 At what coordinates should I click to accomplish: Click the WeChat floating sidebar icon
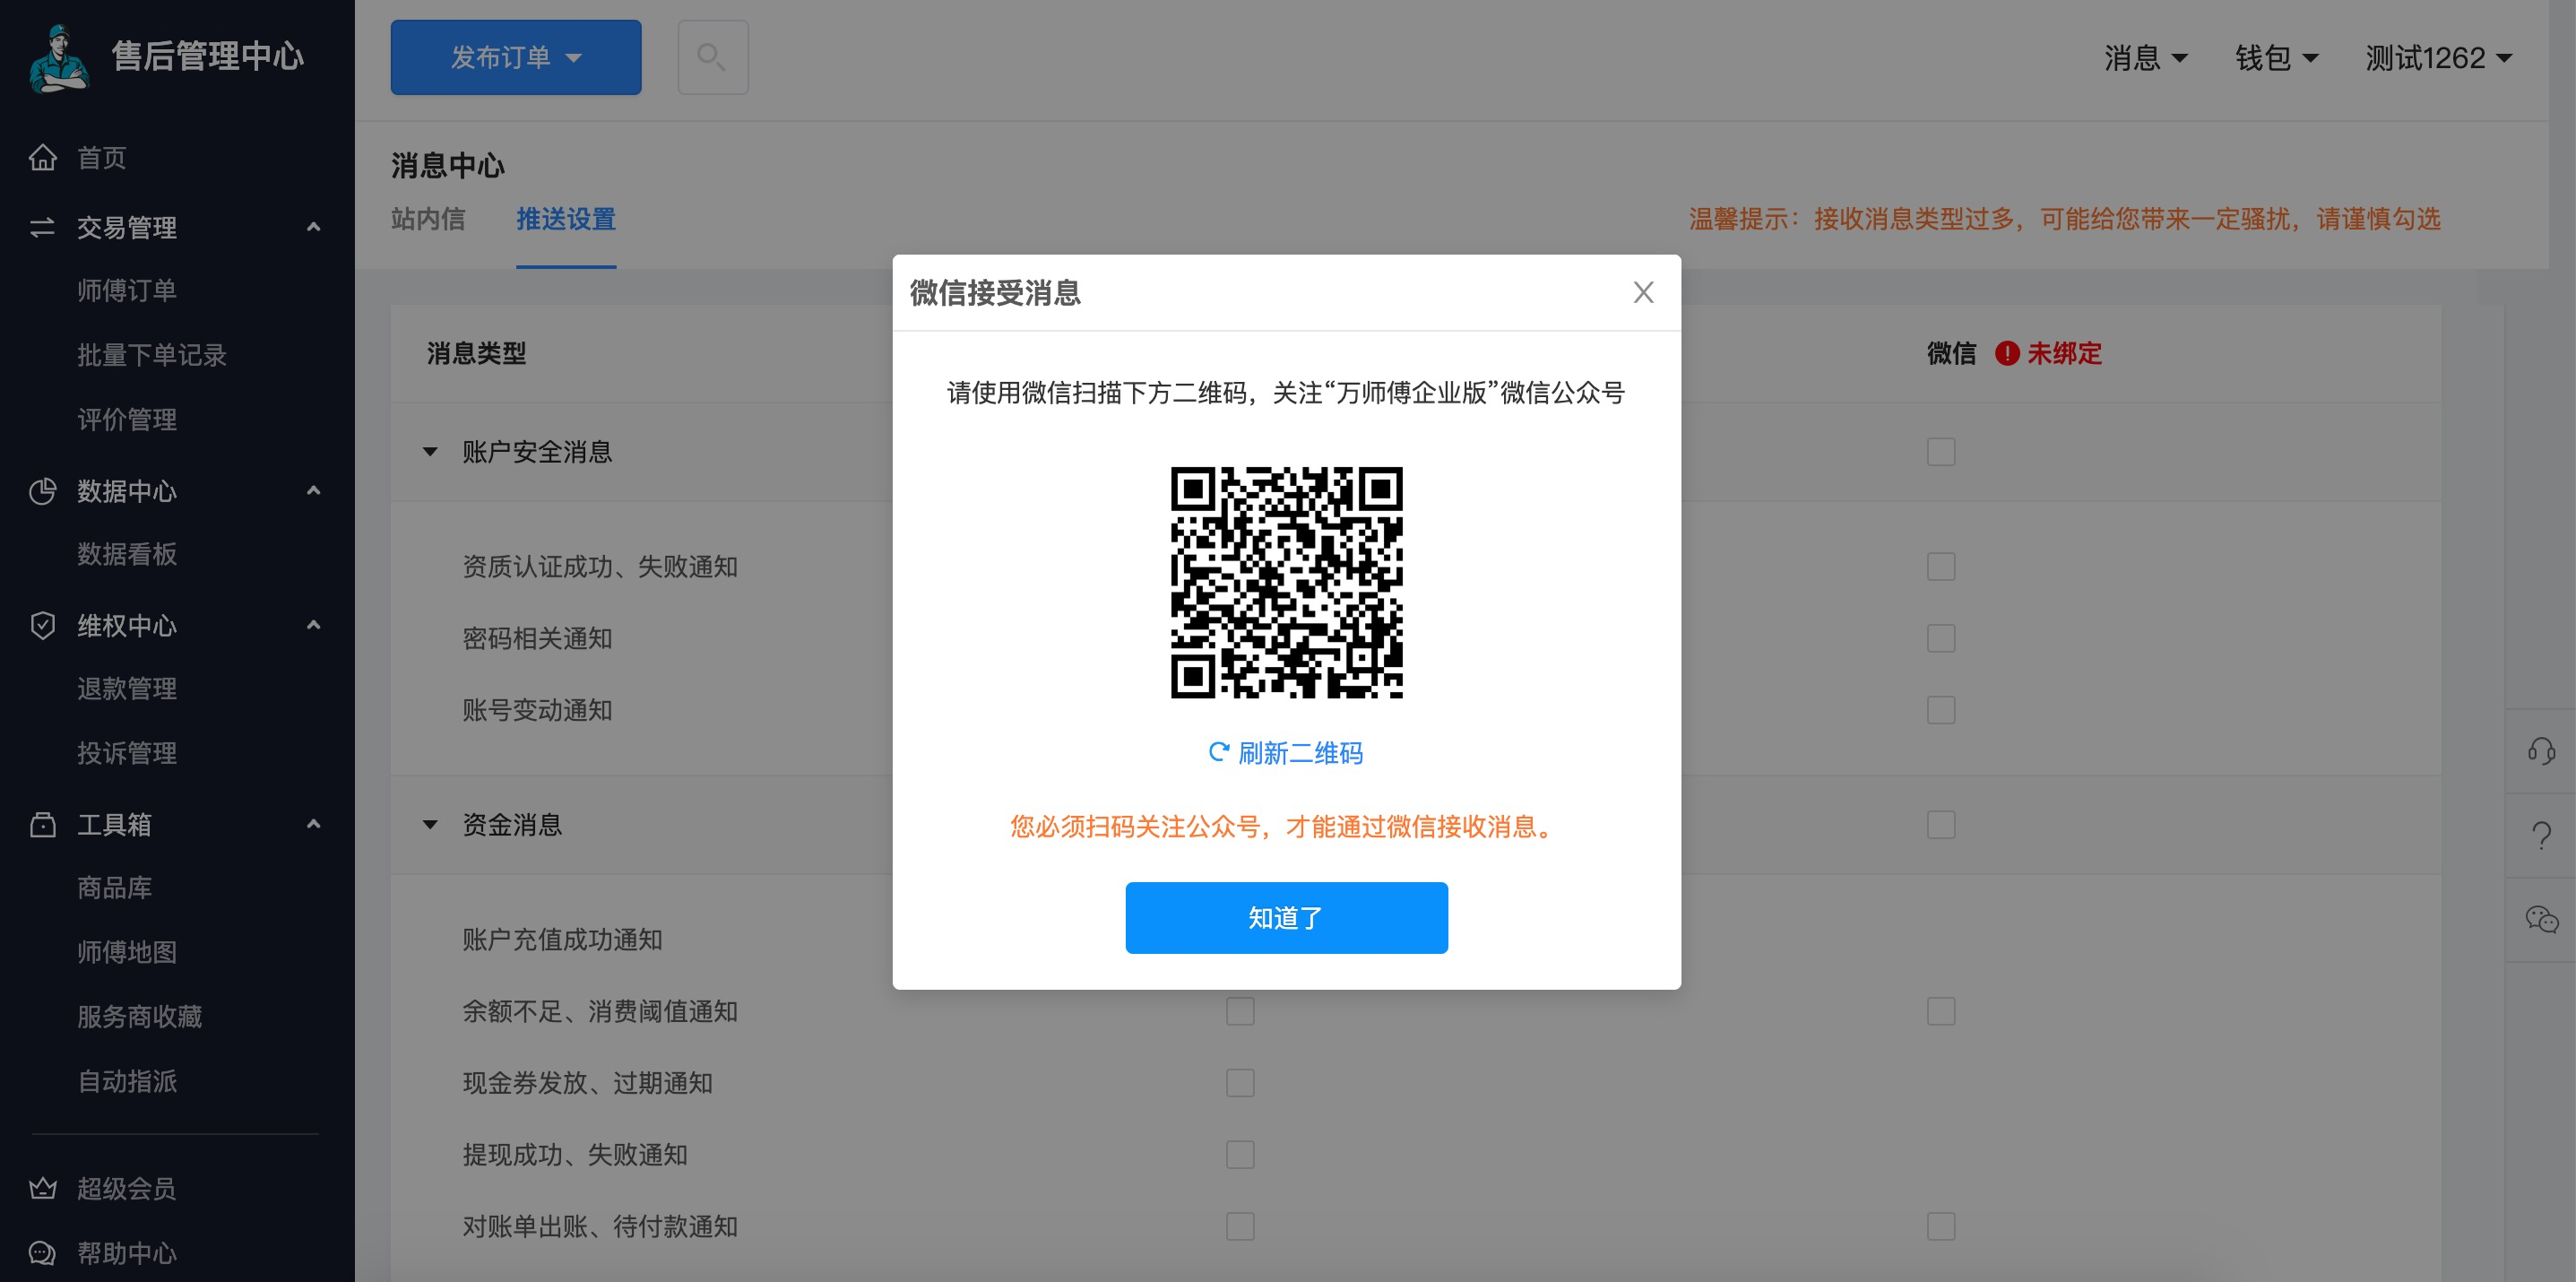[2541, 919]
